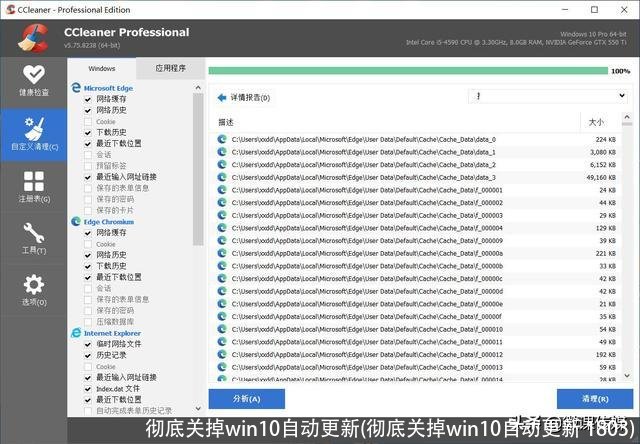Click Edge icon on f_000004 row
The width and height of the screenshot is (640, 444).
click(222, 228)
